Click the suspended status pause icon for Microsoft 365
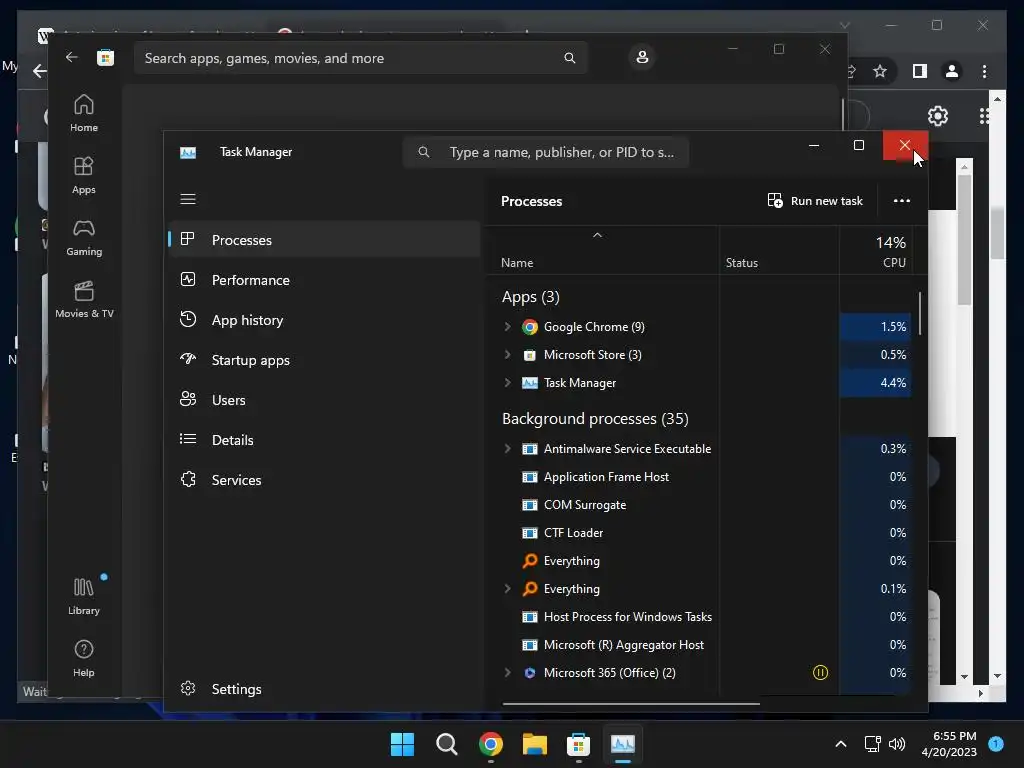 tap(820, 673)
